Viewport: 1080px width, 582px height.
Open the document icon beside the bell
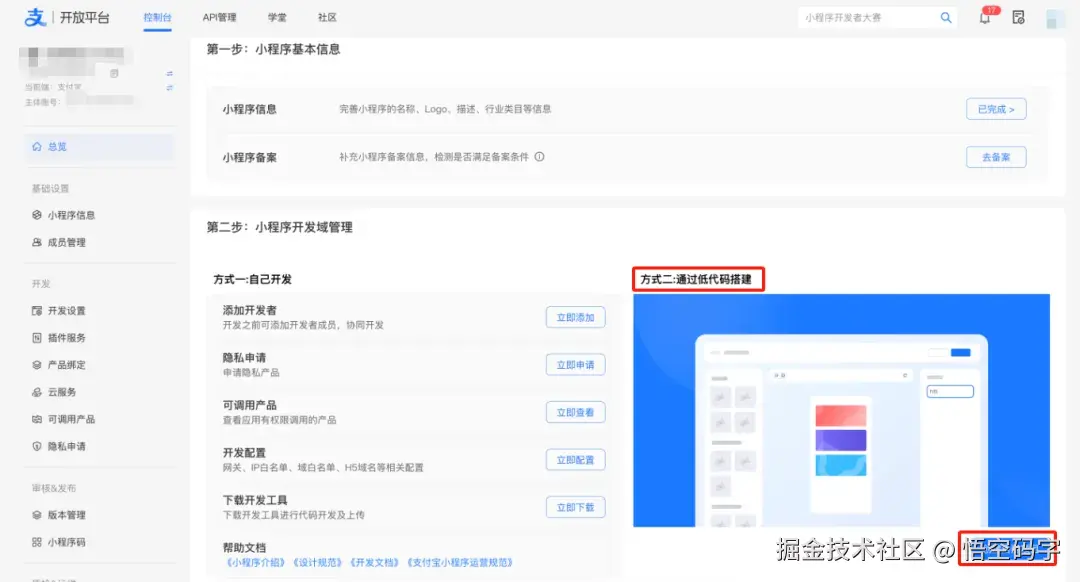pos(1018,18)
